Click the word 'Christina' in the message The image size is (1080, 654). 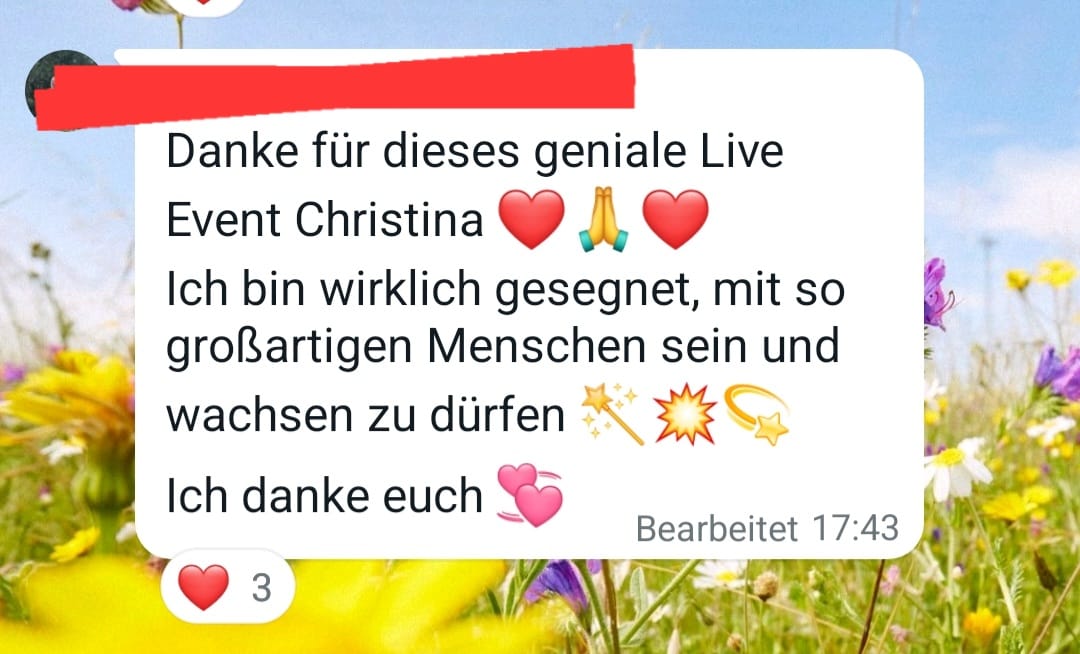[x=389, y=220]
